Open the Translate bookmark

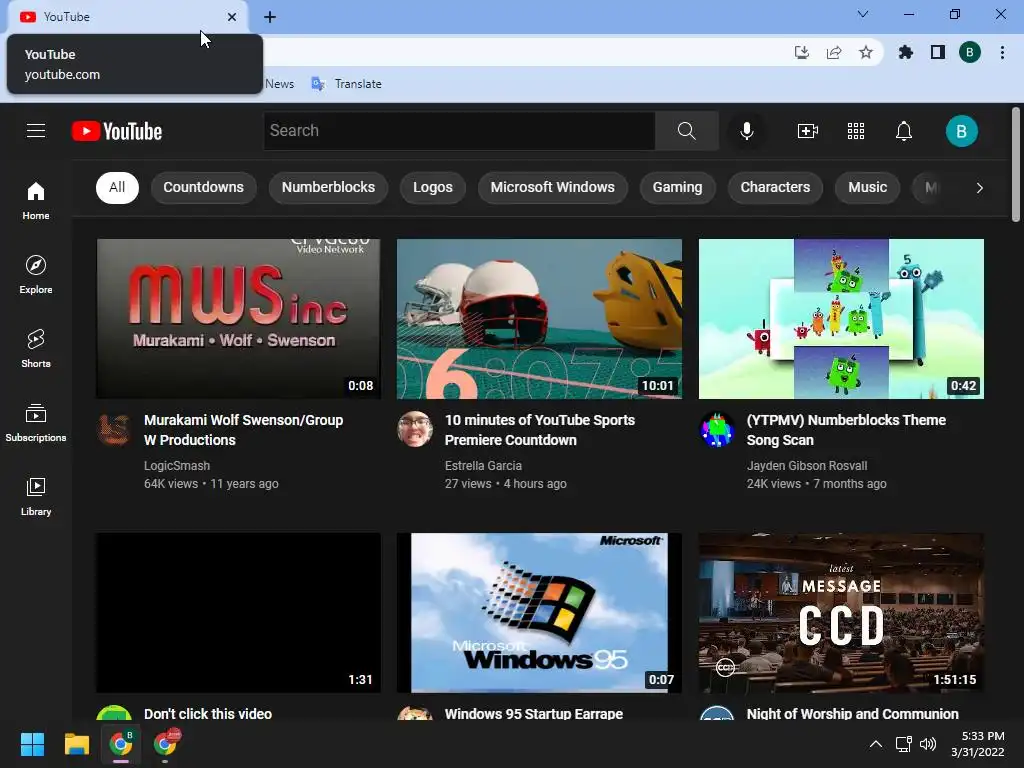pos(347,84)
